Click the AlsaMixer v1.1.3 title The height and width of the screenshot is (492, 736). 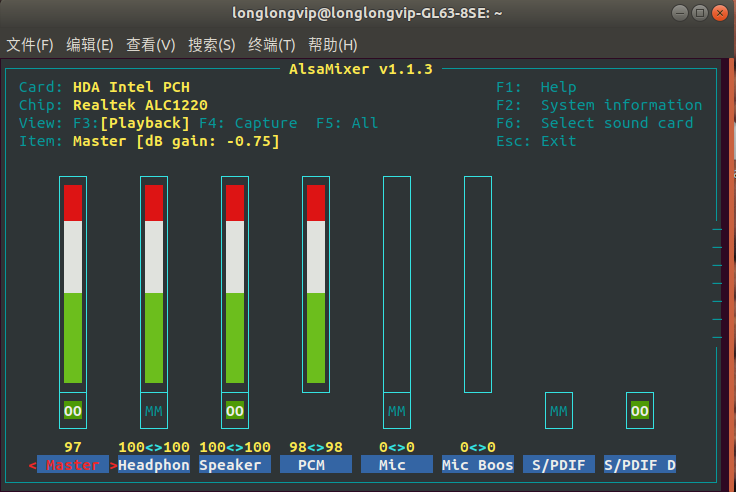(360, 69)
